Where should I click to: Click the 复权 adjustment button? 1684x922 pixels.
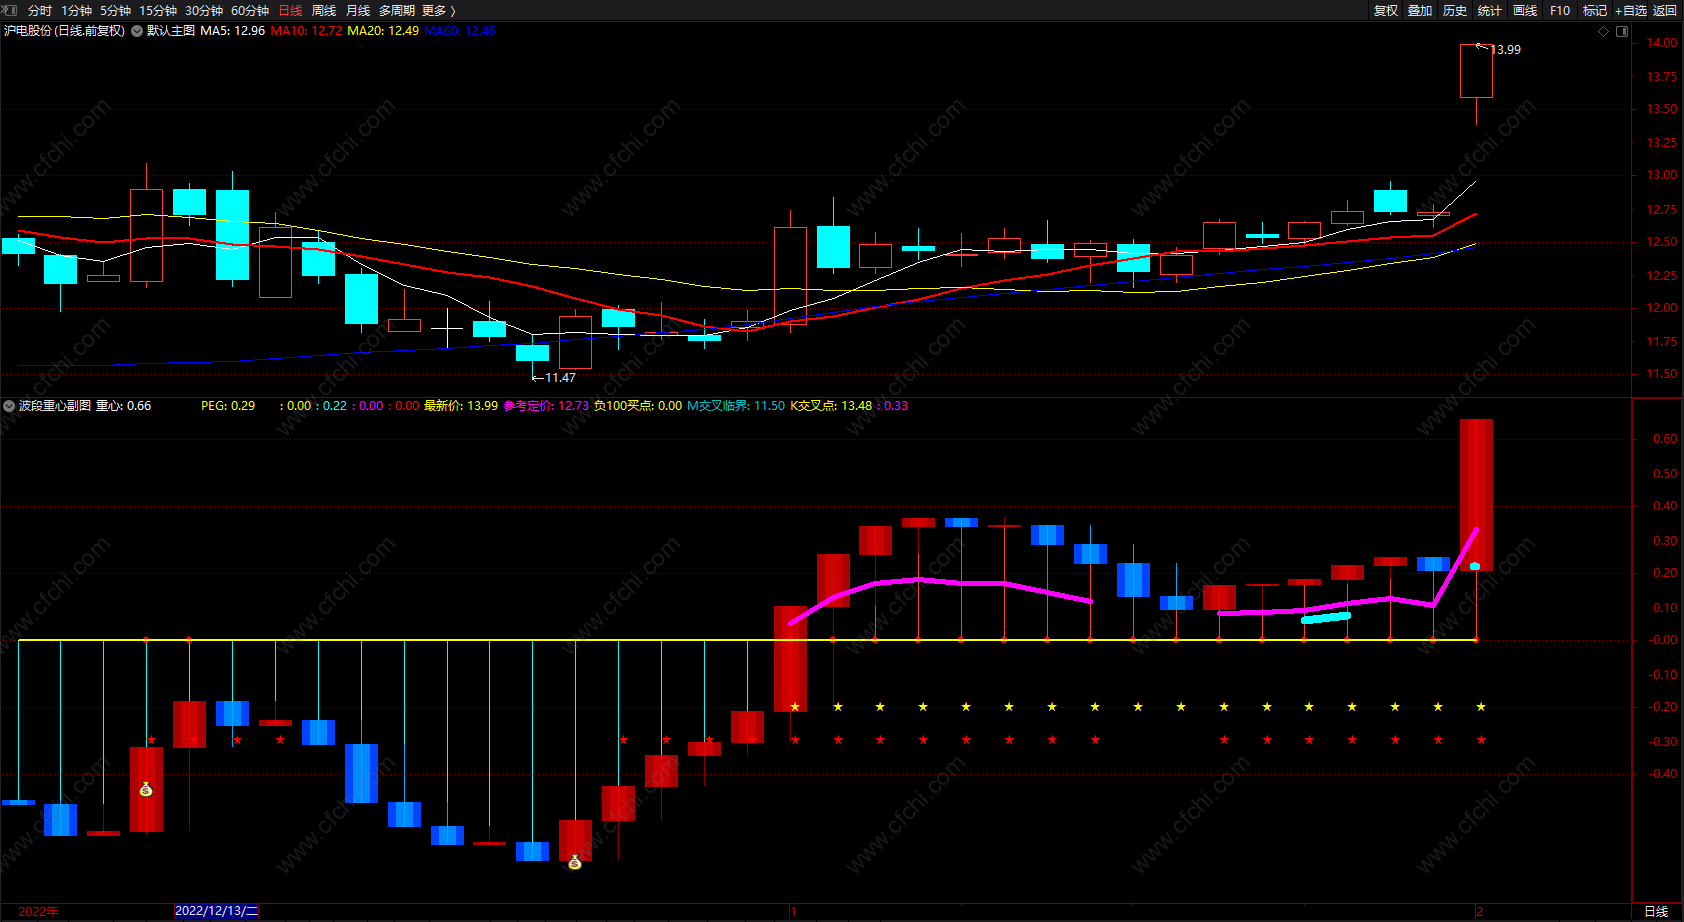click(1385, 10)
